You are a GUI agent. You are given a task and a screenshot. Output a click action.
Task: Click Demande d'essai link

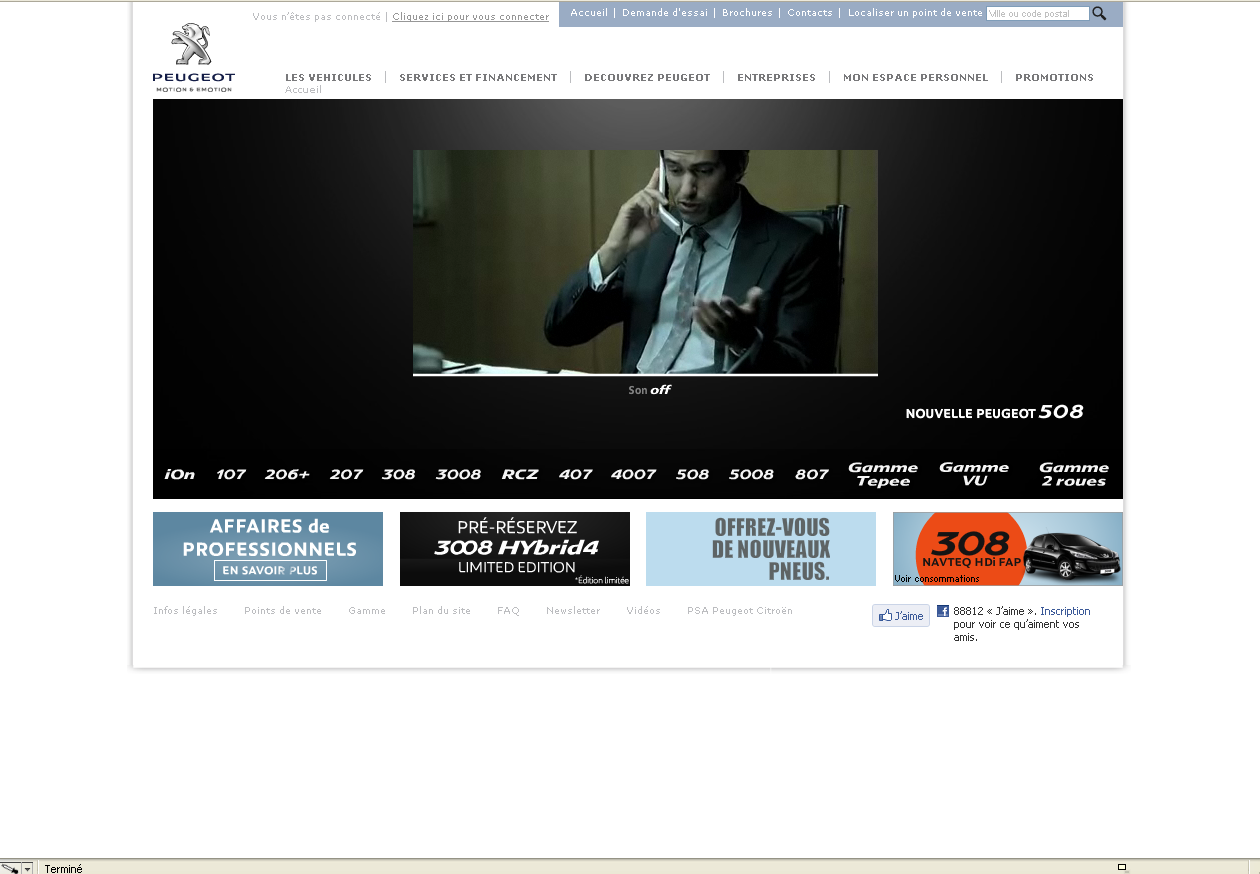[665, 13]
